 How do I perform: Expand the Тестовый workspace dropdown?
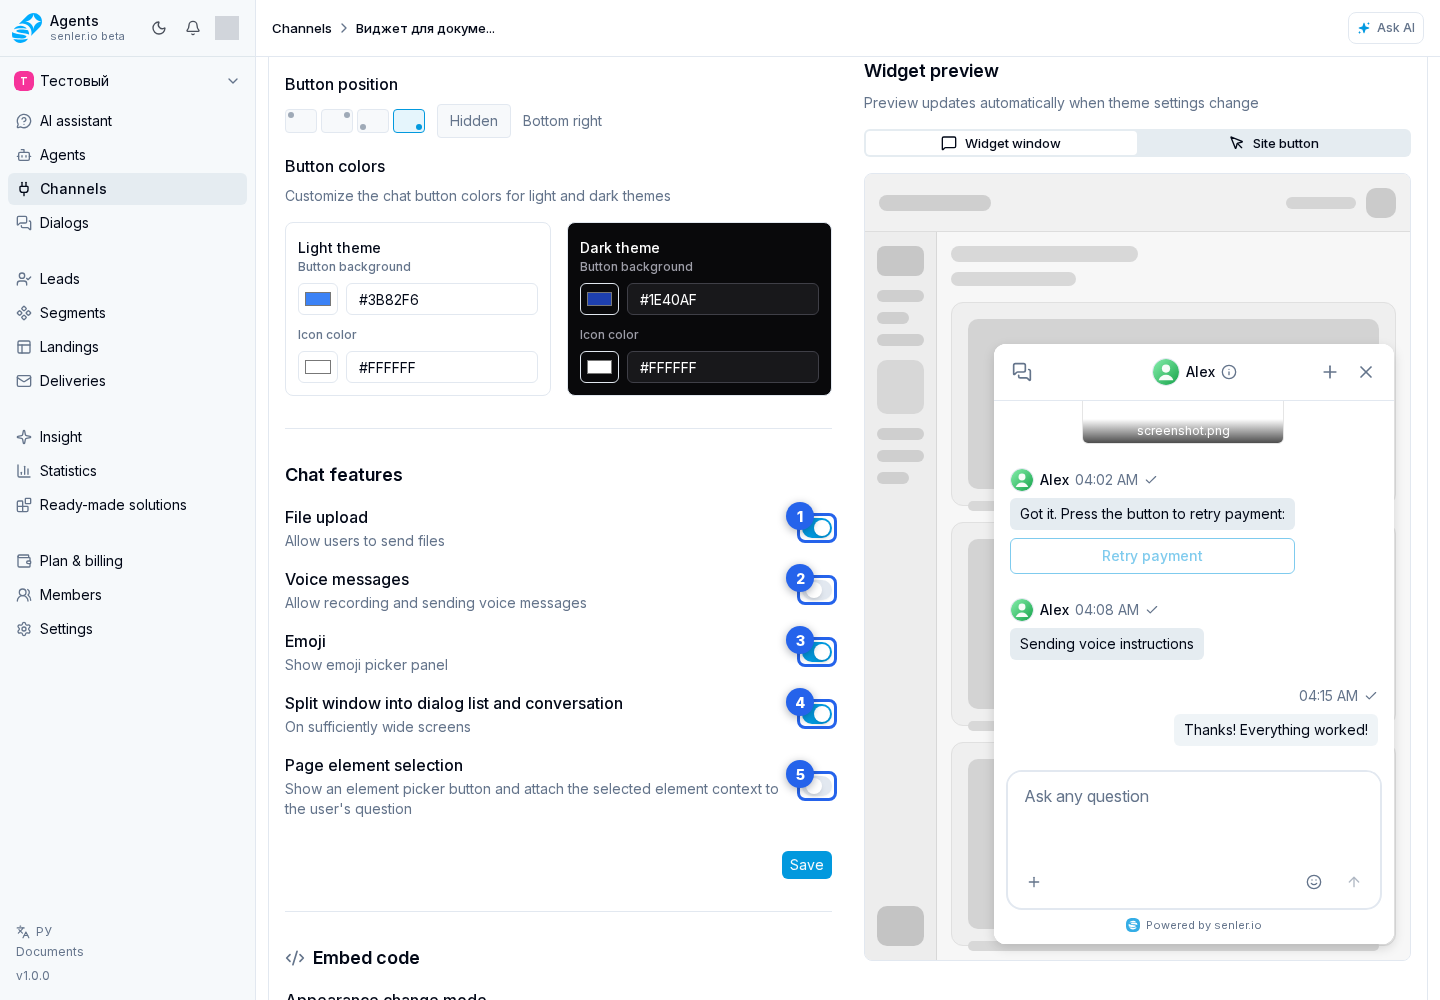[127, 81]
